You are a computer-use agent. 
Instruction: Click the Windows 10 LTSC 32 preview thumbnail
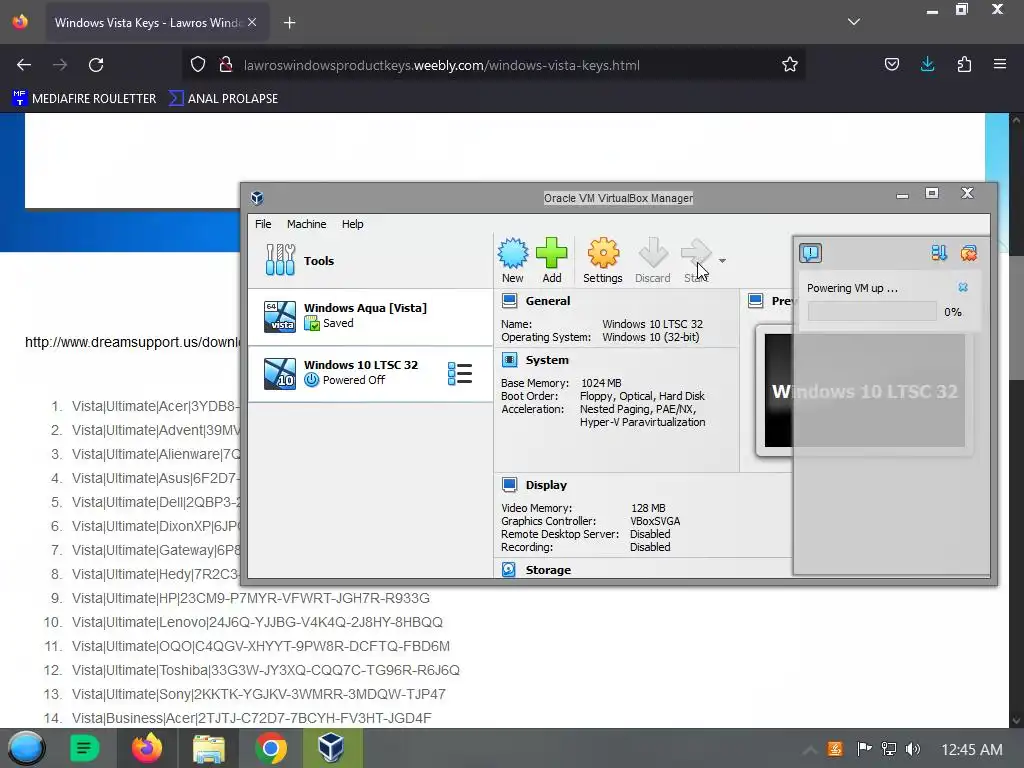(865, 391)
